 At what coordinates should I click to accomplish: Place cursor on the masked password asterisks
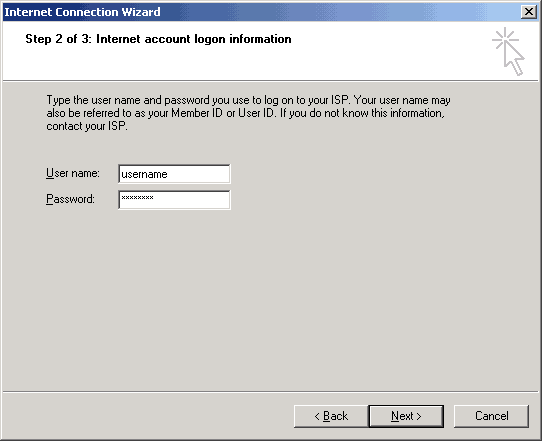pyautogui.click(x=137, y=198)
